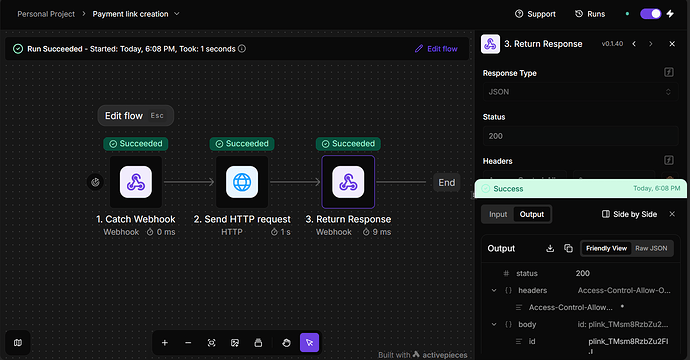Select the pointer selection tool
Screen dimensions: 690x360
[x=309, y=342]
